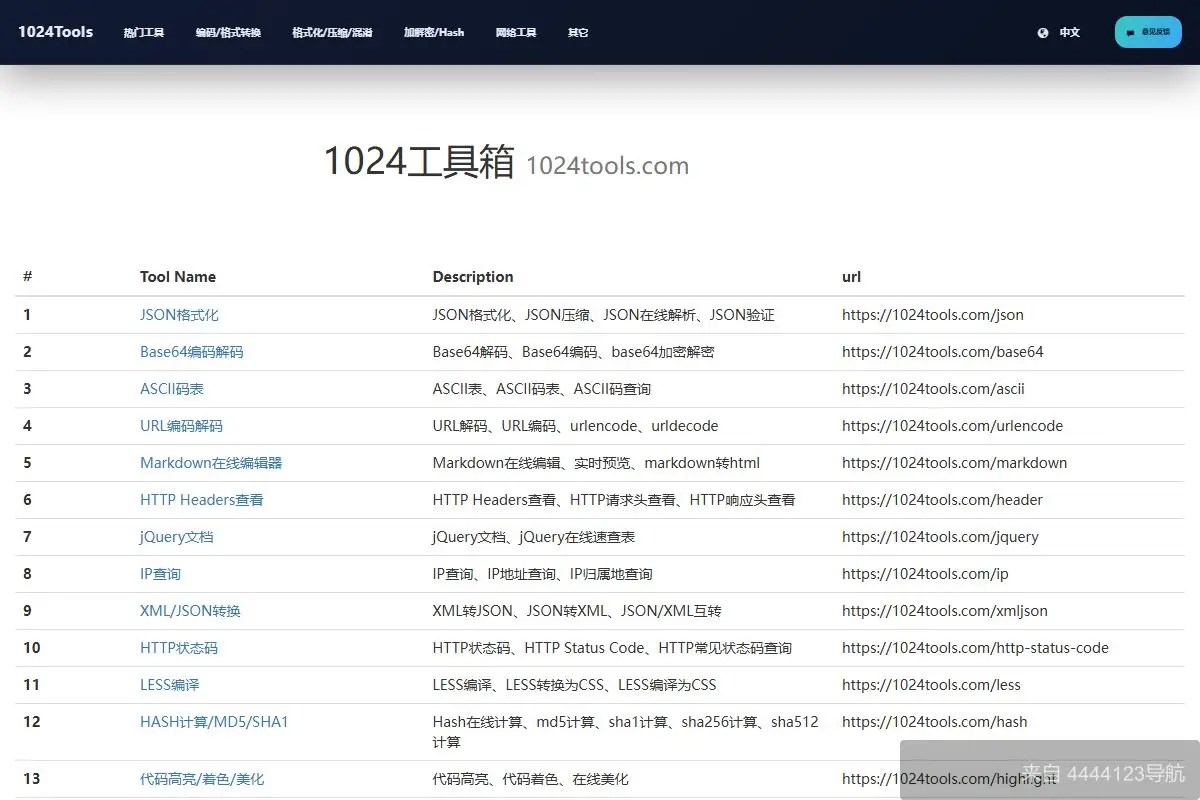Viewport: 1200px width, 800px height.
Task: Open the HASH计算/MD5/SHA1 tool
Action: click(x=212, y=721)
